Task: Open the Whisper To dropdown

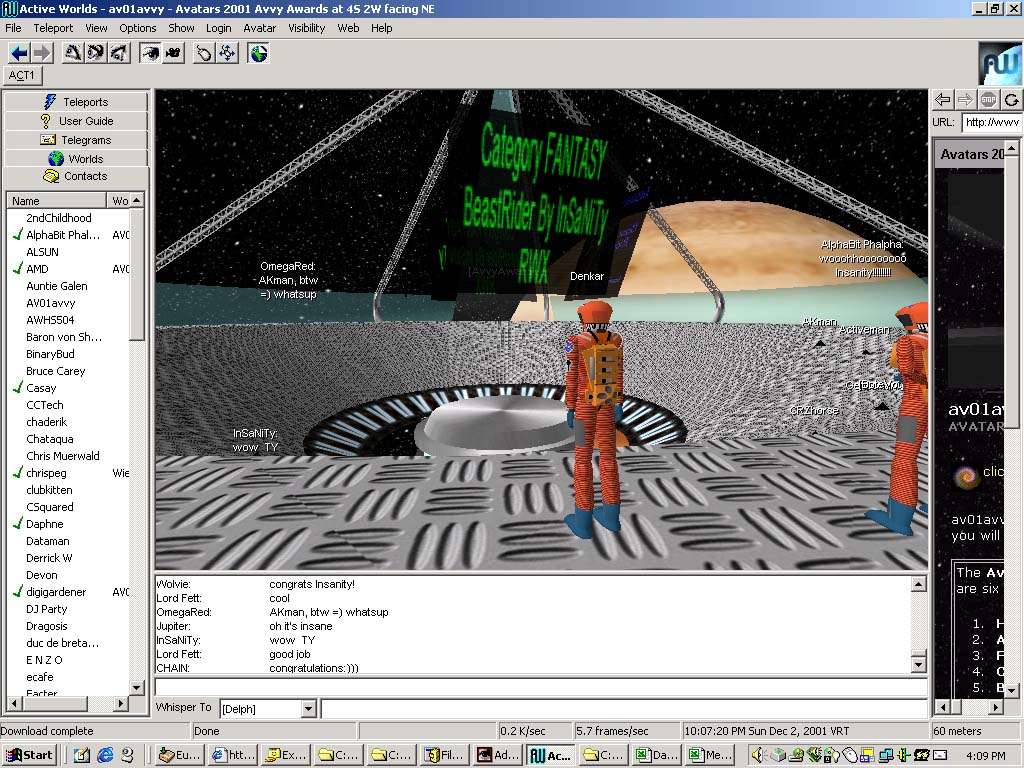Action: click(x=308, y=709)
